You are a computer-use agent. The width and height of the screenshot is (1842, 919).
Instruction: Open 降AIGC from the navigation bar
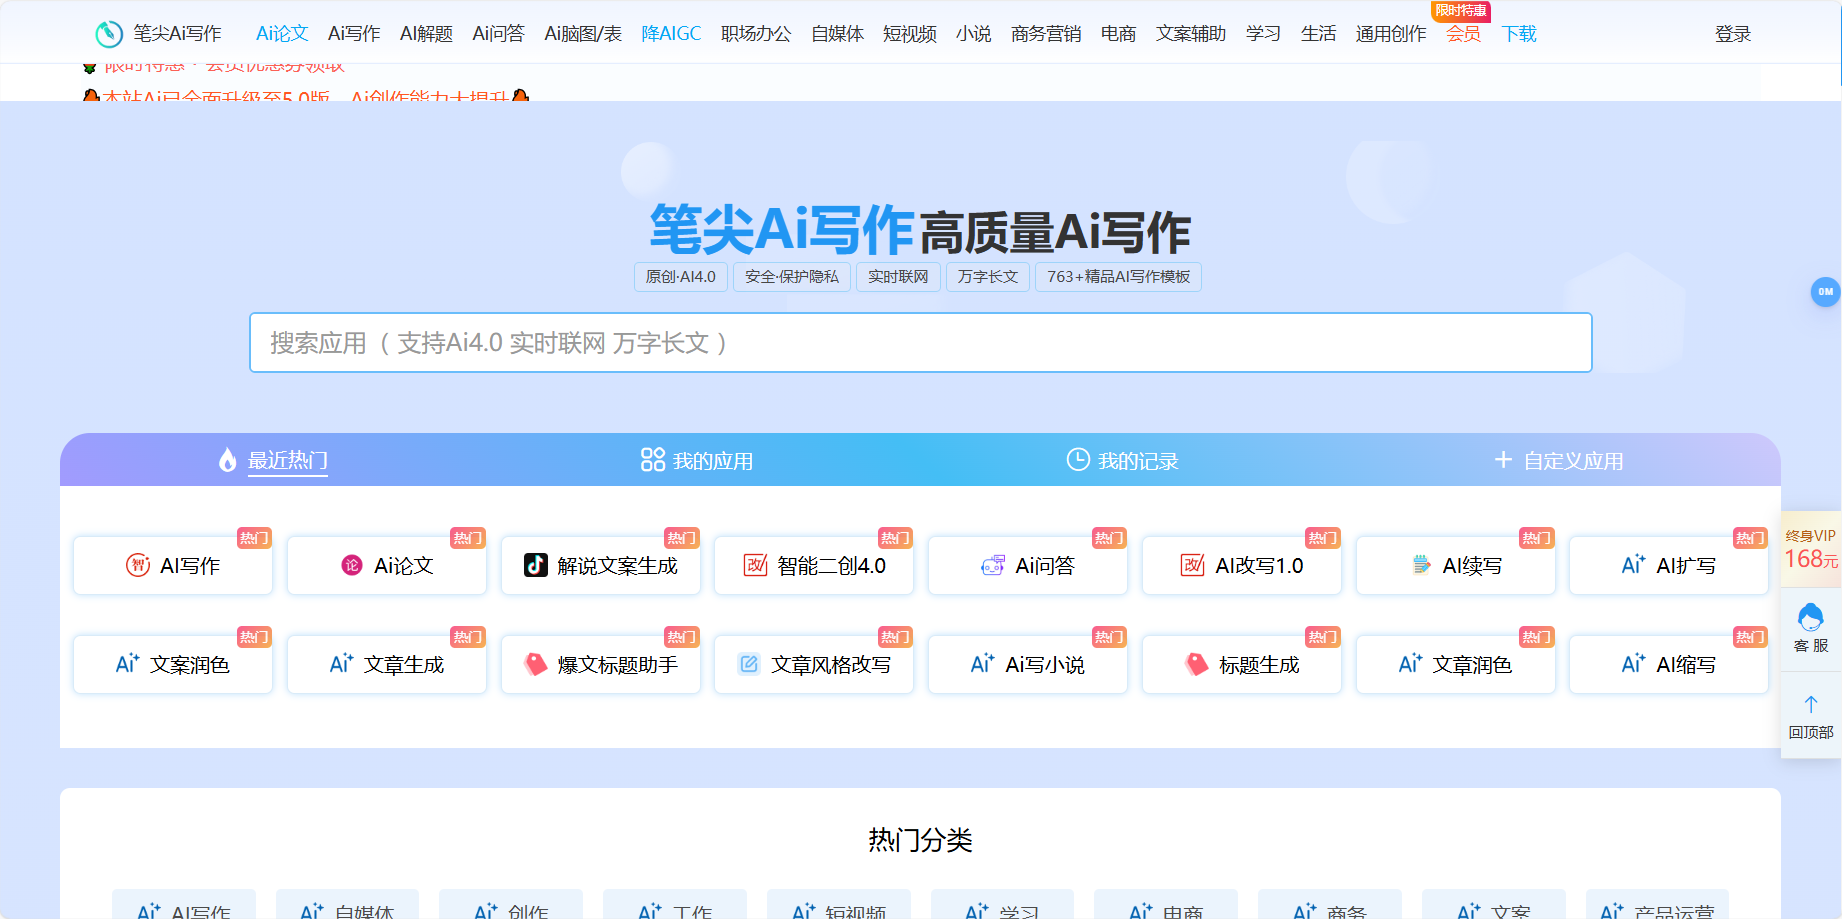click(671, 33)
